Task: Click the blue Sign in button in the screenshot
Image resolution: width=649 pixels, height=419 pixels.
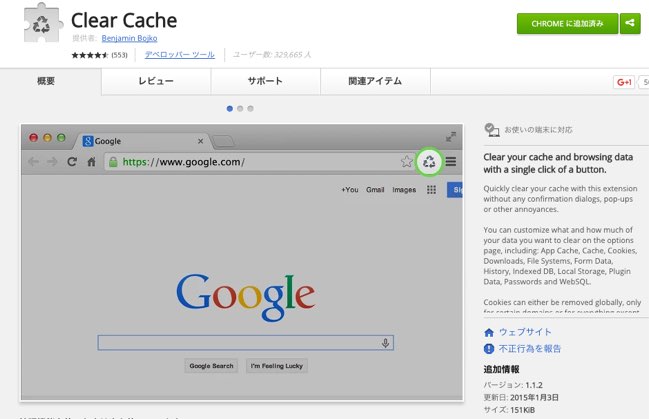Action: coord(455,190)
